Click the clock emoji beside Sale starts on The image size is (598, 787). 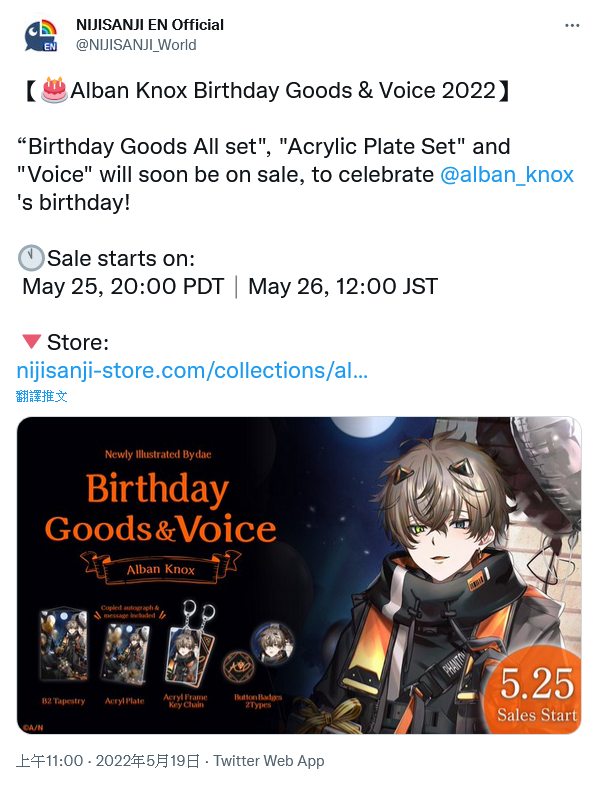coord(31,258)
